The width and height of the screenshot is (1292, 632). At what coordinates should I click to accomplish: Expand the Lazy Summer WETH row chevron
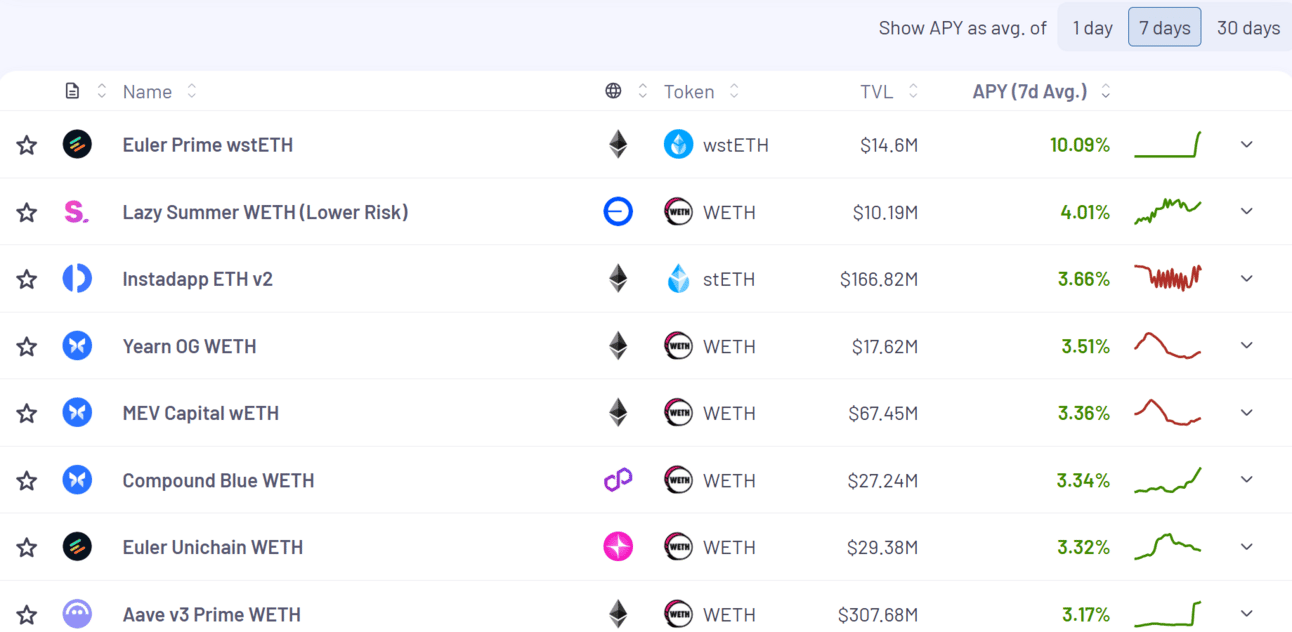[x=1247, y=211]
